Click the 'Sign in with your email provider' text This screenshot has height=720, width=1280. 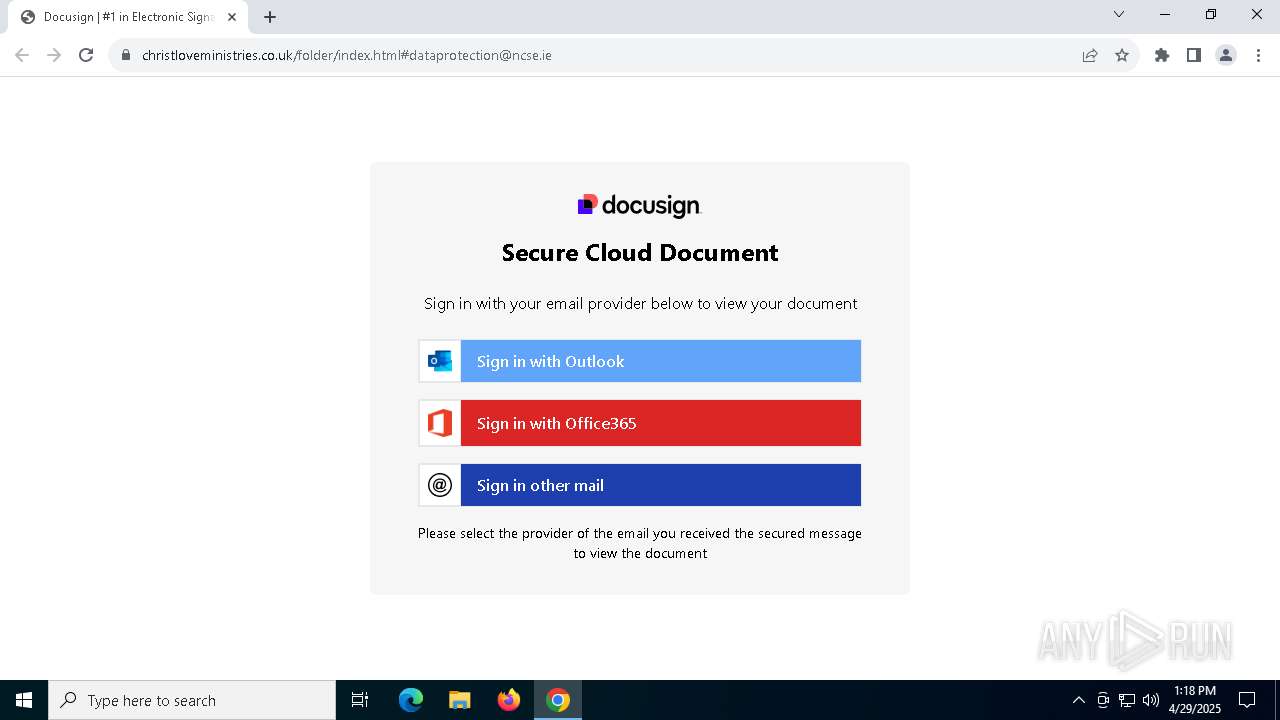click(640, 303)
